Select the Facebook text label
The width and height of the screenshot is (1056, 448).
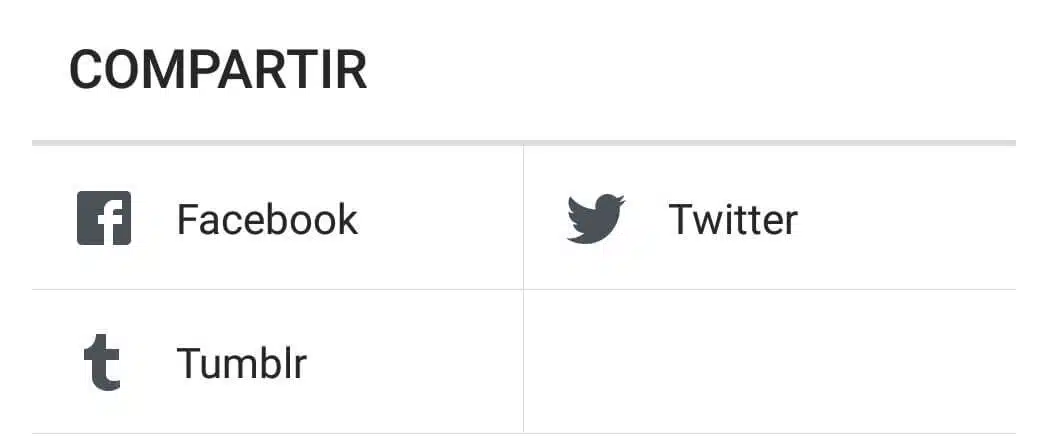[x=267, y=219]
